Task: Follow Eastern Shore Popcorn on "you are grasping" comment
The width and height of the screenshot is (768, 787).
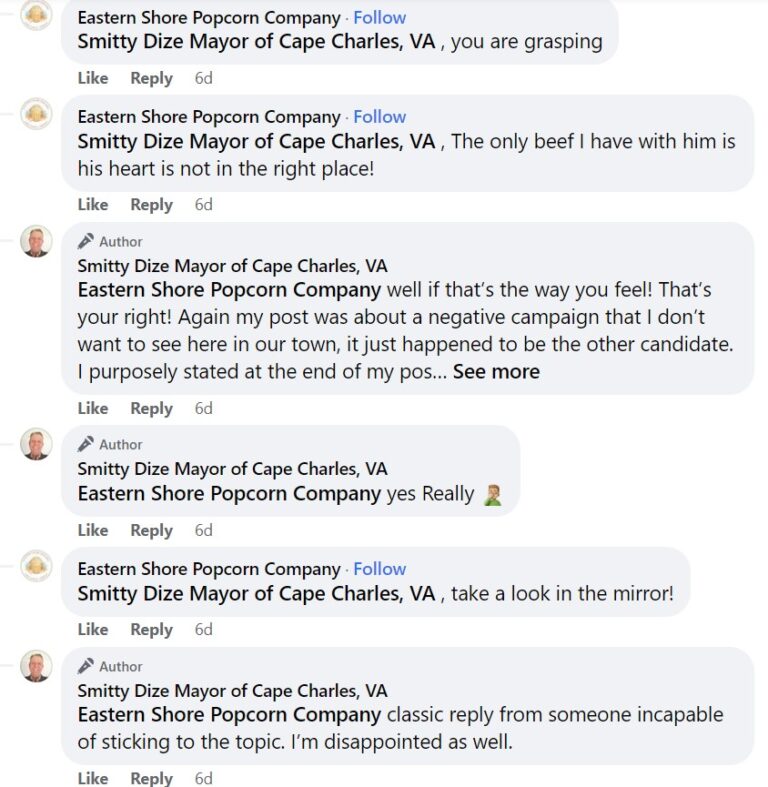Action: [380, 18]
